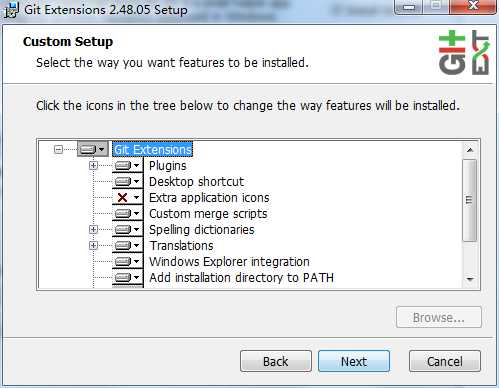This screenshot has height=388, width=499.
Task: Expand the Translations tree node
Action: click(x=93, y=245)
